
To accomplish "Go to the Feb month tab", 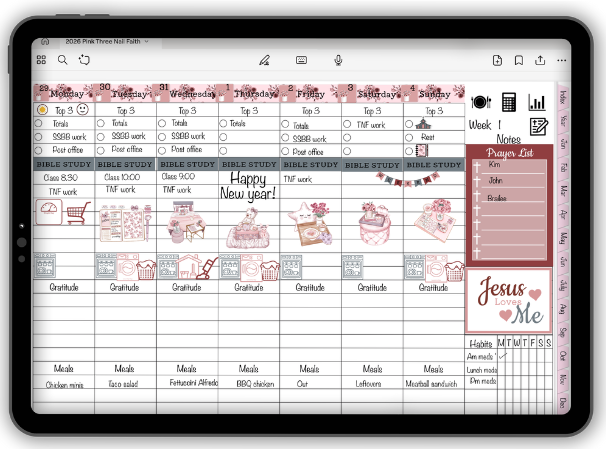I will 563,166.
